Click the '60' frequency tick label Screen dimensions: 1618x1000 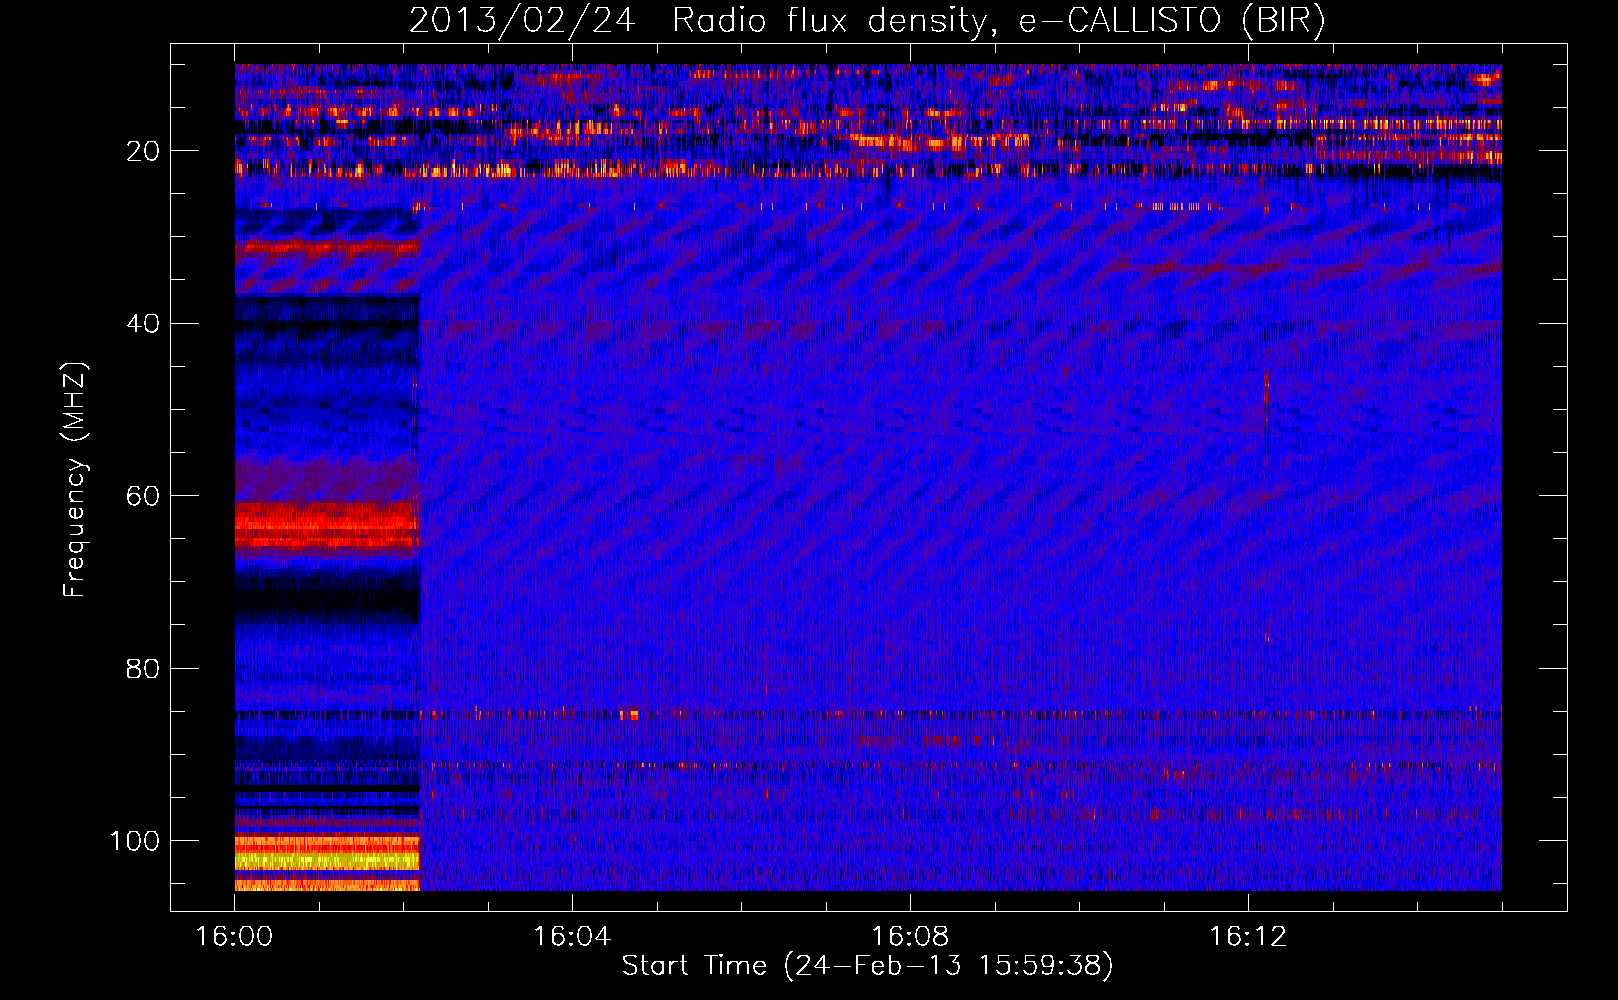pos(143,496)
